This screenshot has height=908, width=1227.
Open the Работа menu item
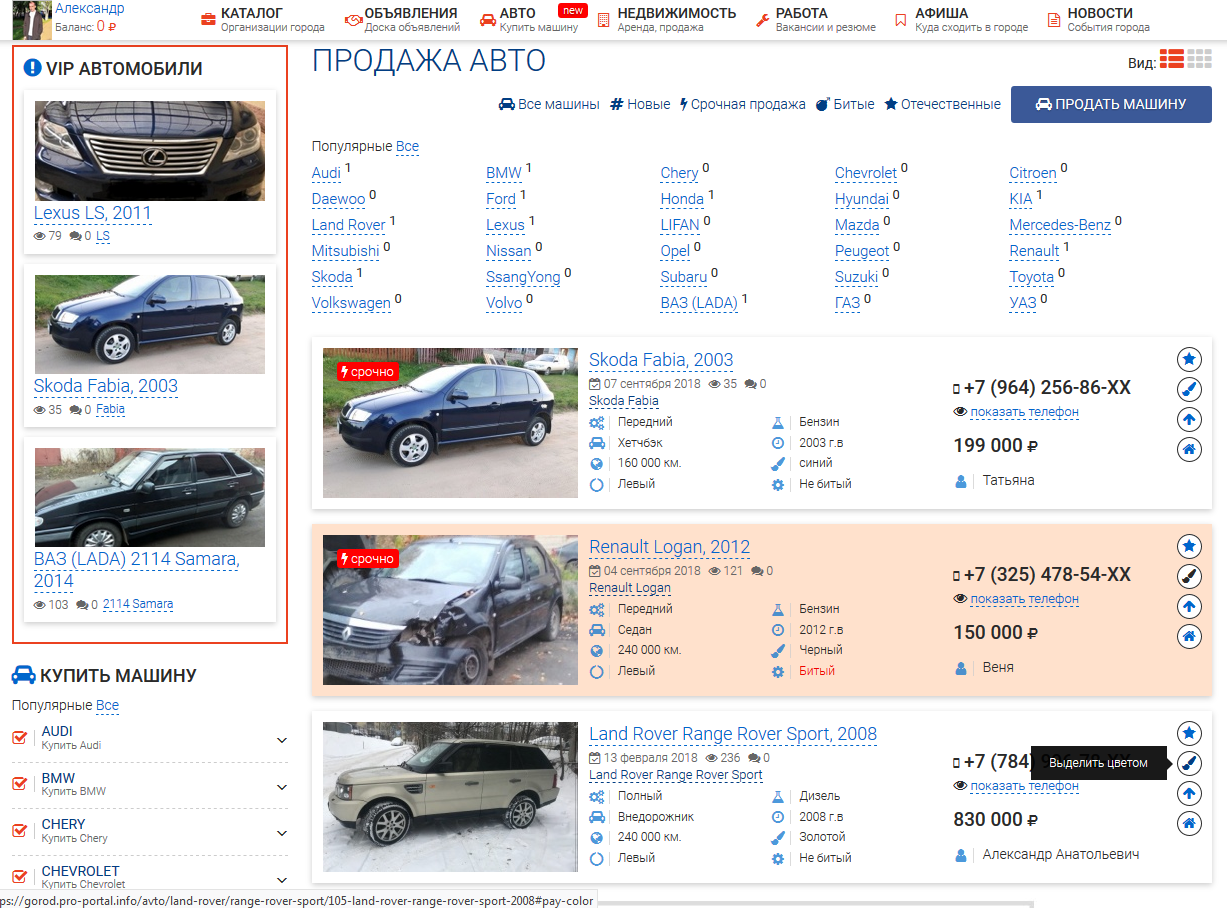tap(814, 19)
